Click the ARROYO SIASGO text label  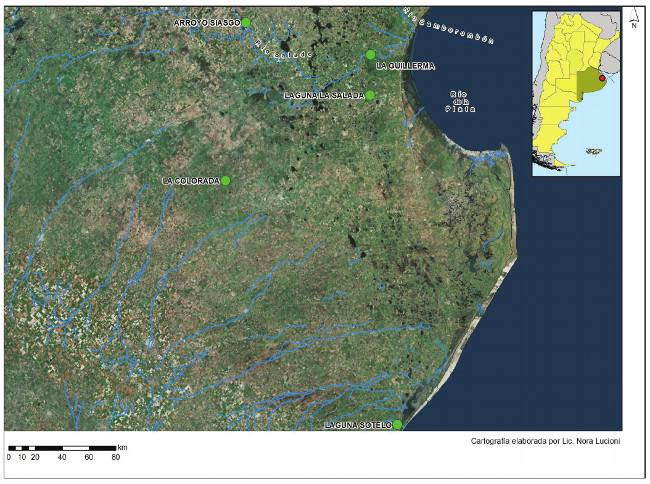click(x=207, y=22)
